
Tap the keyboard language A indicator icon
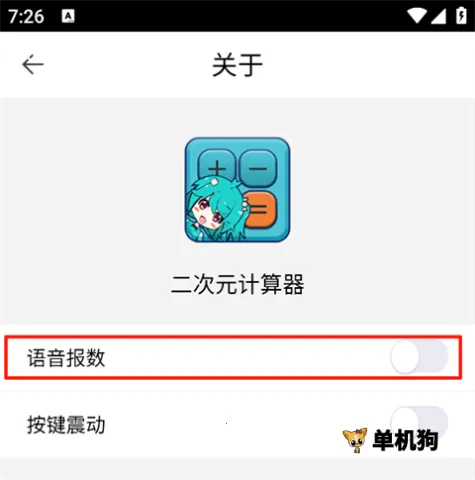point(68,16)
